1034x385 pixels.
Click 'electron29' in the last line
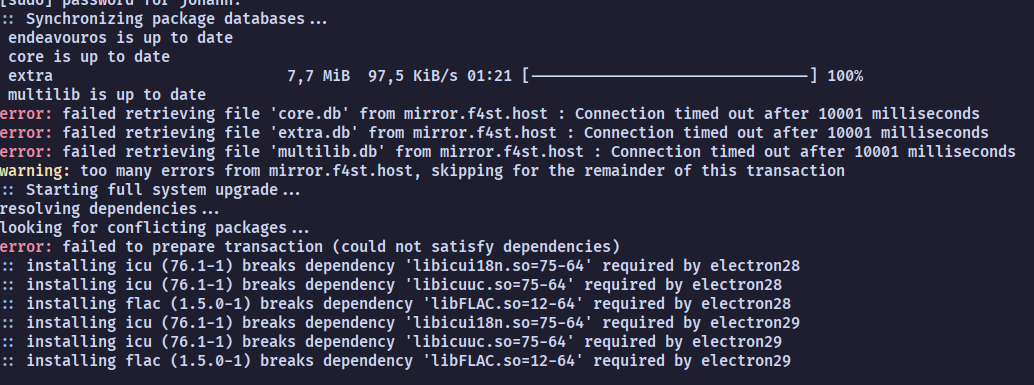746,361
